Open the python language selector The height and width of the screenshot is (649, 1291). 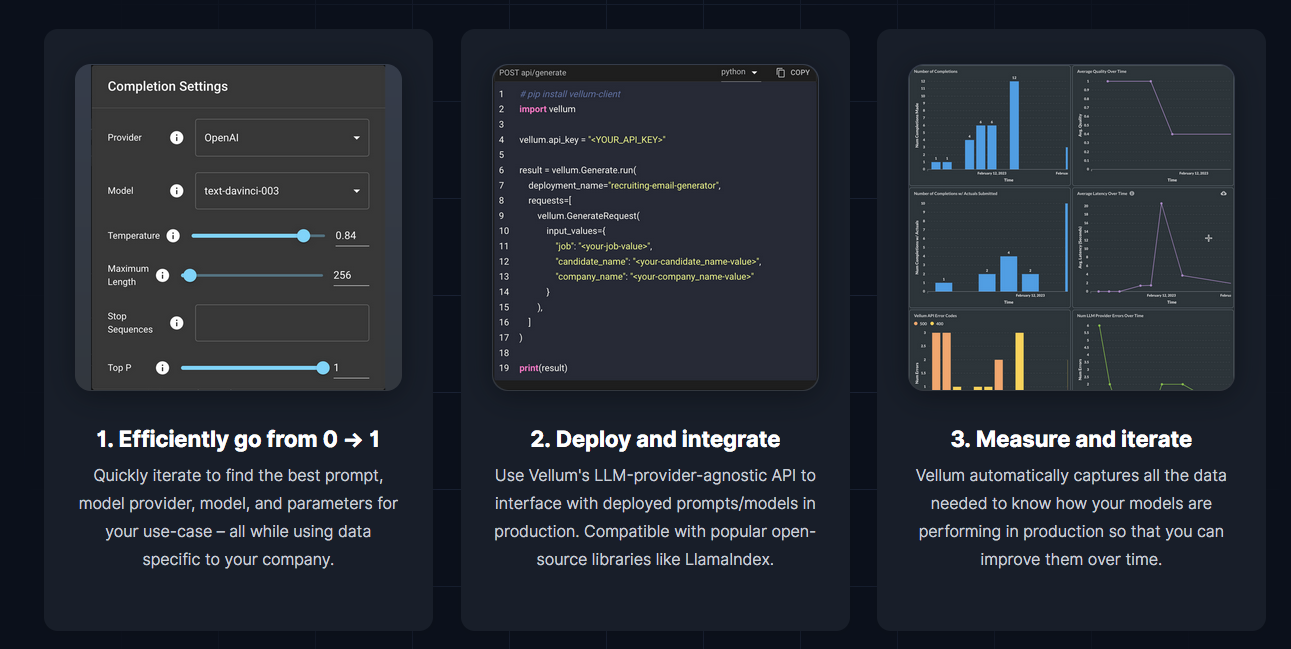740,73
